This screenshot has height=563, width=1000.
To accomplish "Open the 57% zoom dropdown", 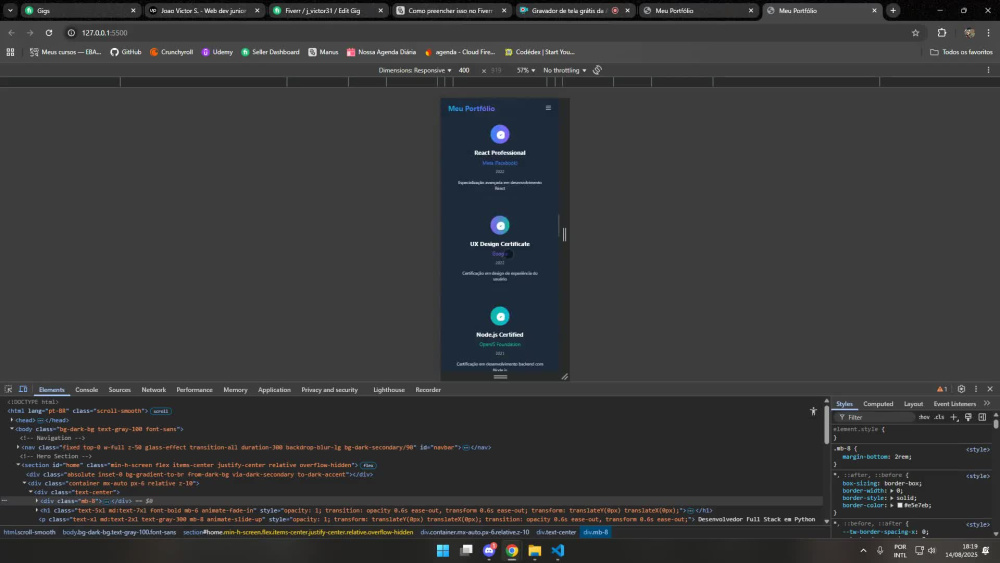I will [x=526, y=70].
